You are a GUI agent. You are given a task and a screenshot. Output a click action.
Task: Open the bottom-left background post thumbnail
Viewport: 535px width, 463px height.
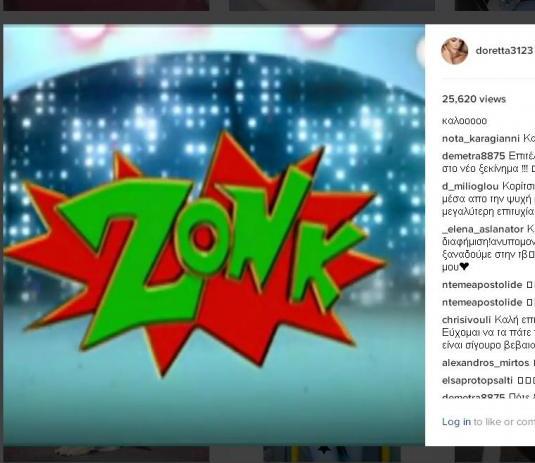(106, 454)
